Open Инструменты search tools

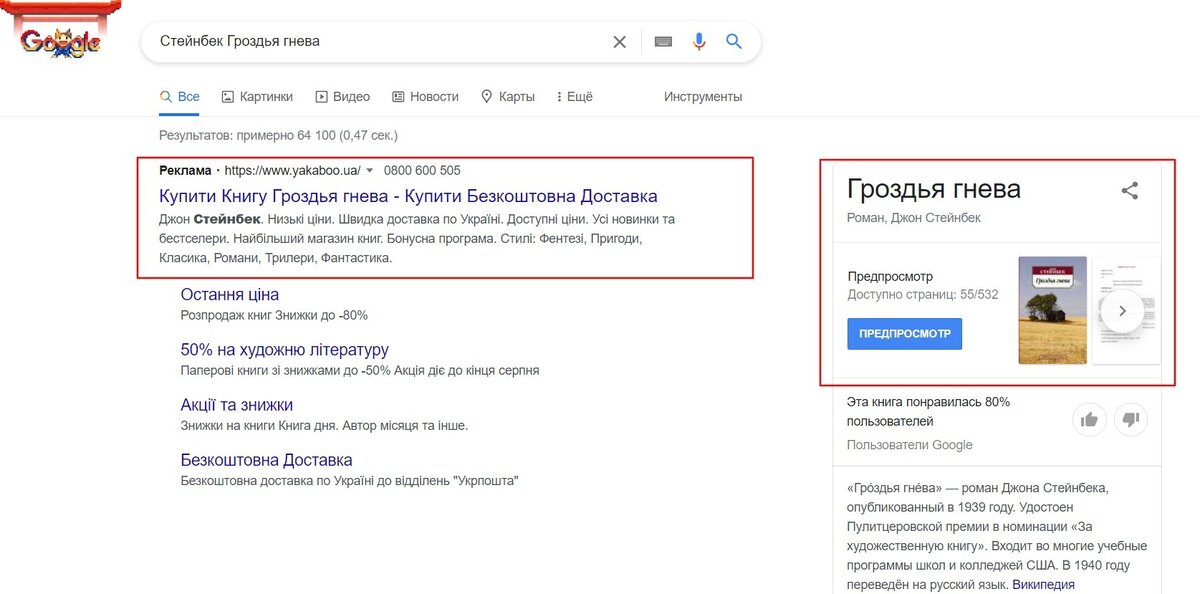[703, 97]
